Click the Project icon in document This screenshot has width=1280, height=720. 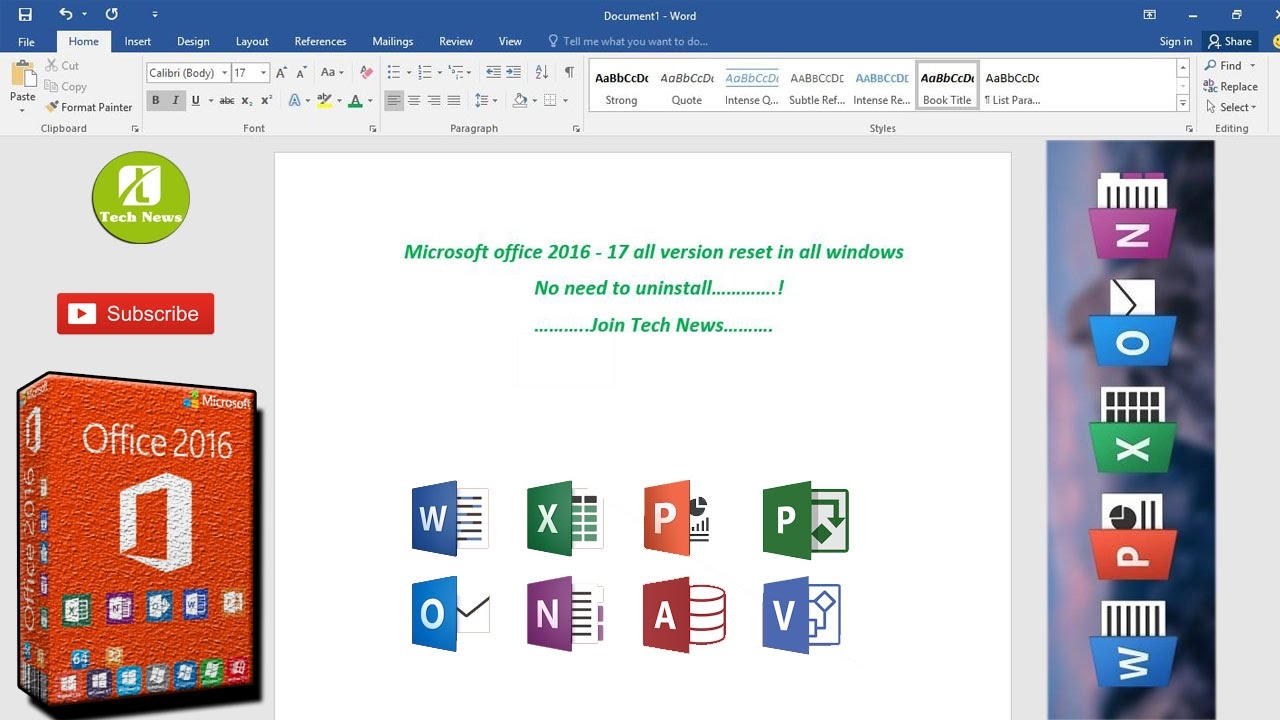point(805,520)
